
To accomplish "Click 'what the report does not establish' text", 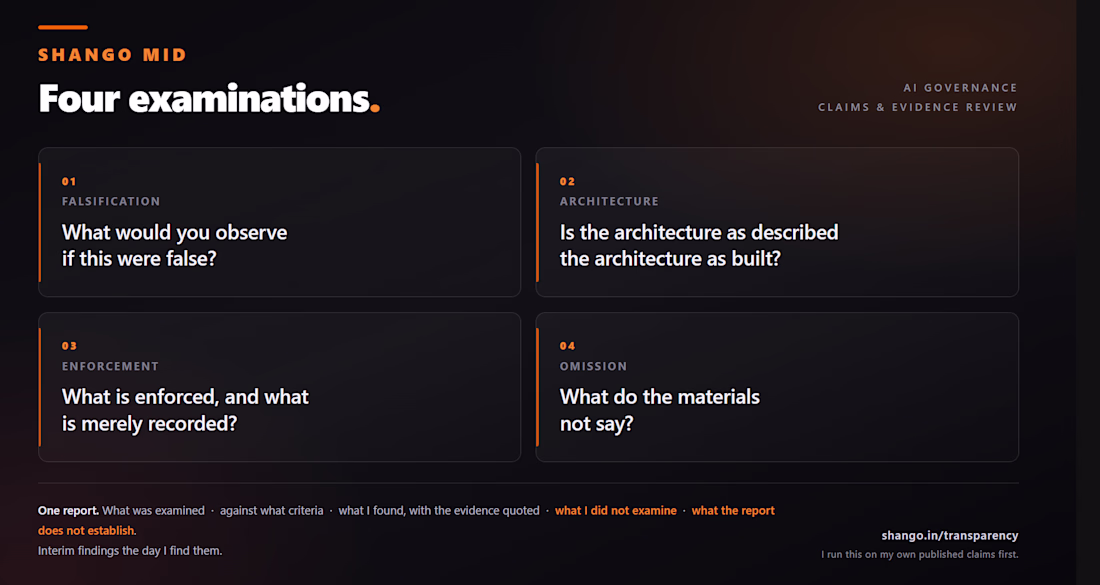I will (407, 520).
